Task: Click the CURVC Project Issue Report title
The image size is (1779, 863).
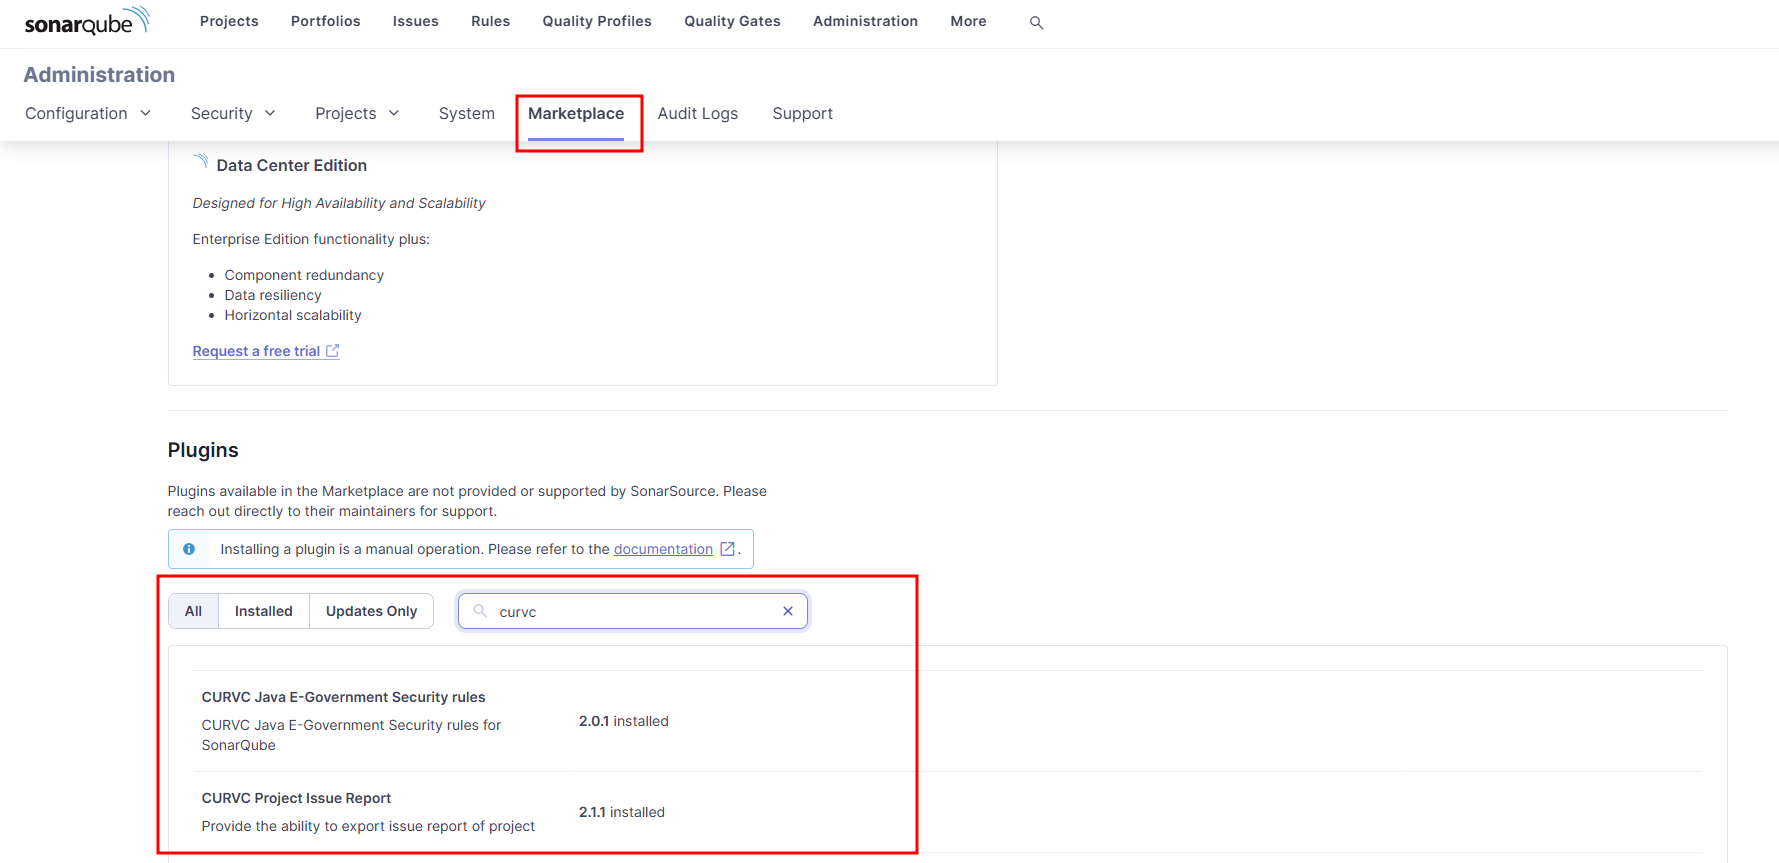Action: (296, 798)
